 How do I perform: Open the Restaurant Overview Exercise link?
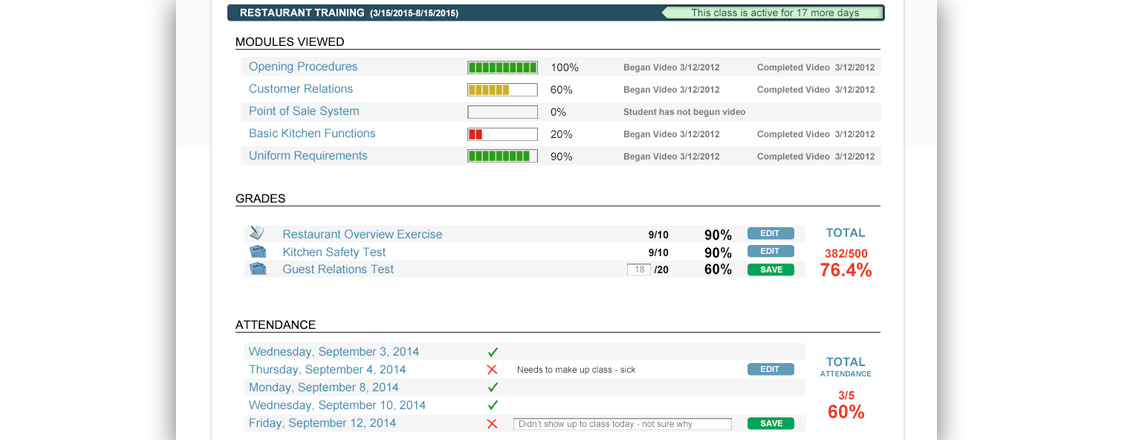[362, 234]
